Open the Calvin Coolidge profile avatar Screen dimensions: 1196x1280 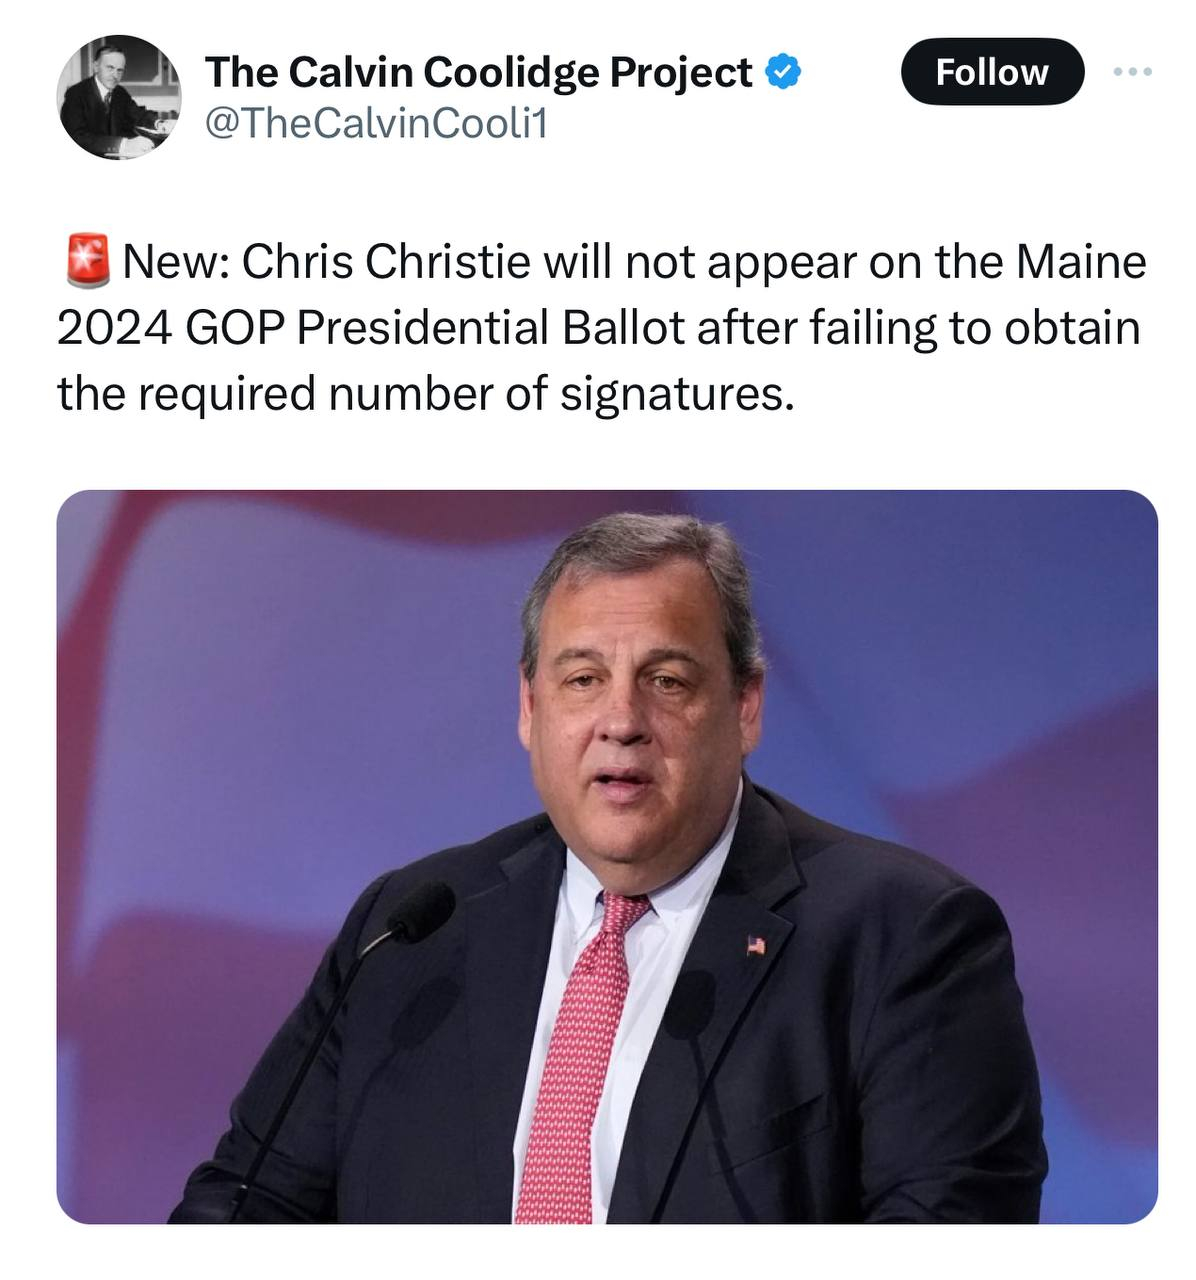click(x=120, y=97)
